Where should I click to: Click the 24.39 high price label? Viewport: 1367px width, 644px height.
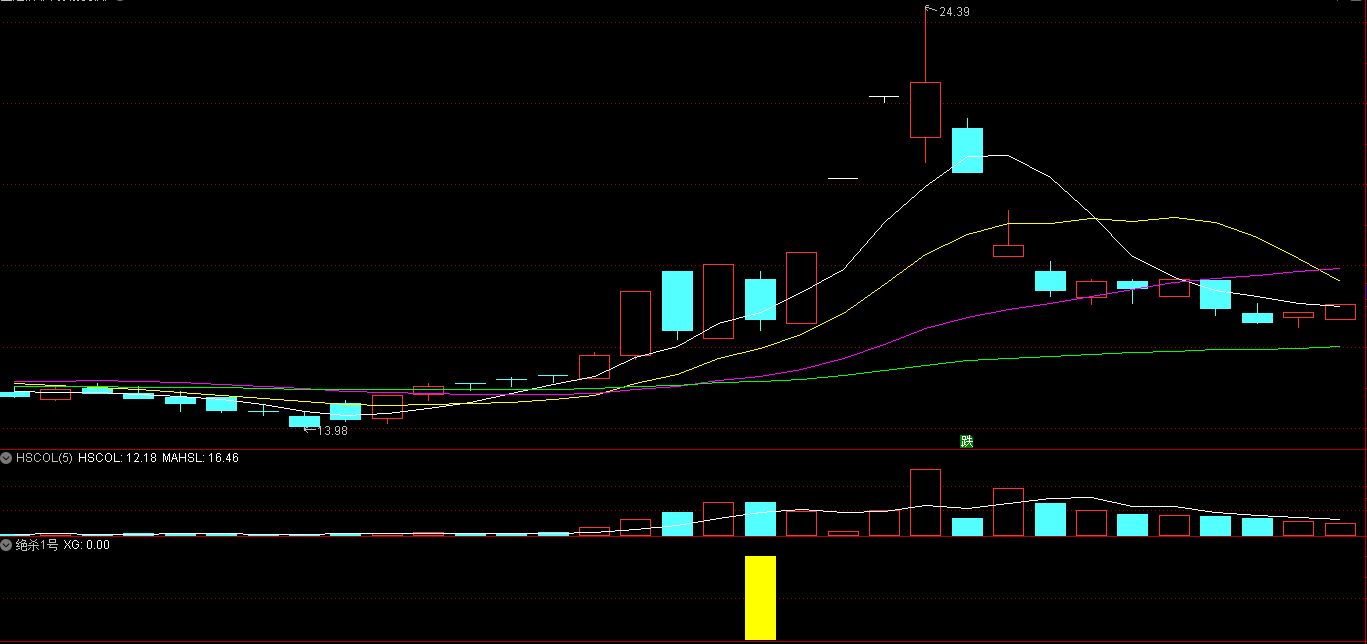pos(953,12)
